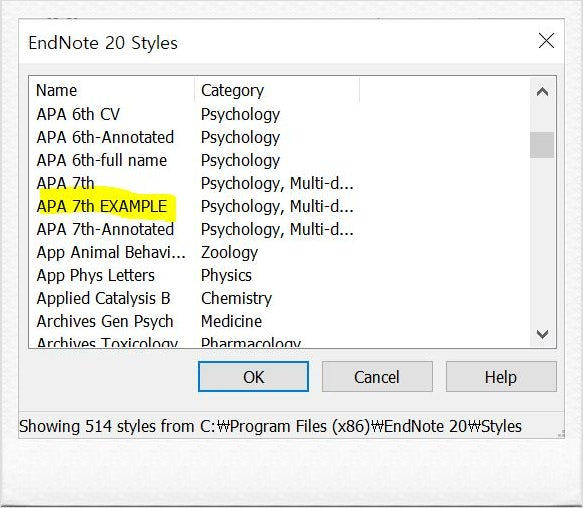Open Help for the styles dialog

click(x=501, y=377)
